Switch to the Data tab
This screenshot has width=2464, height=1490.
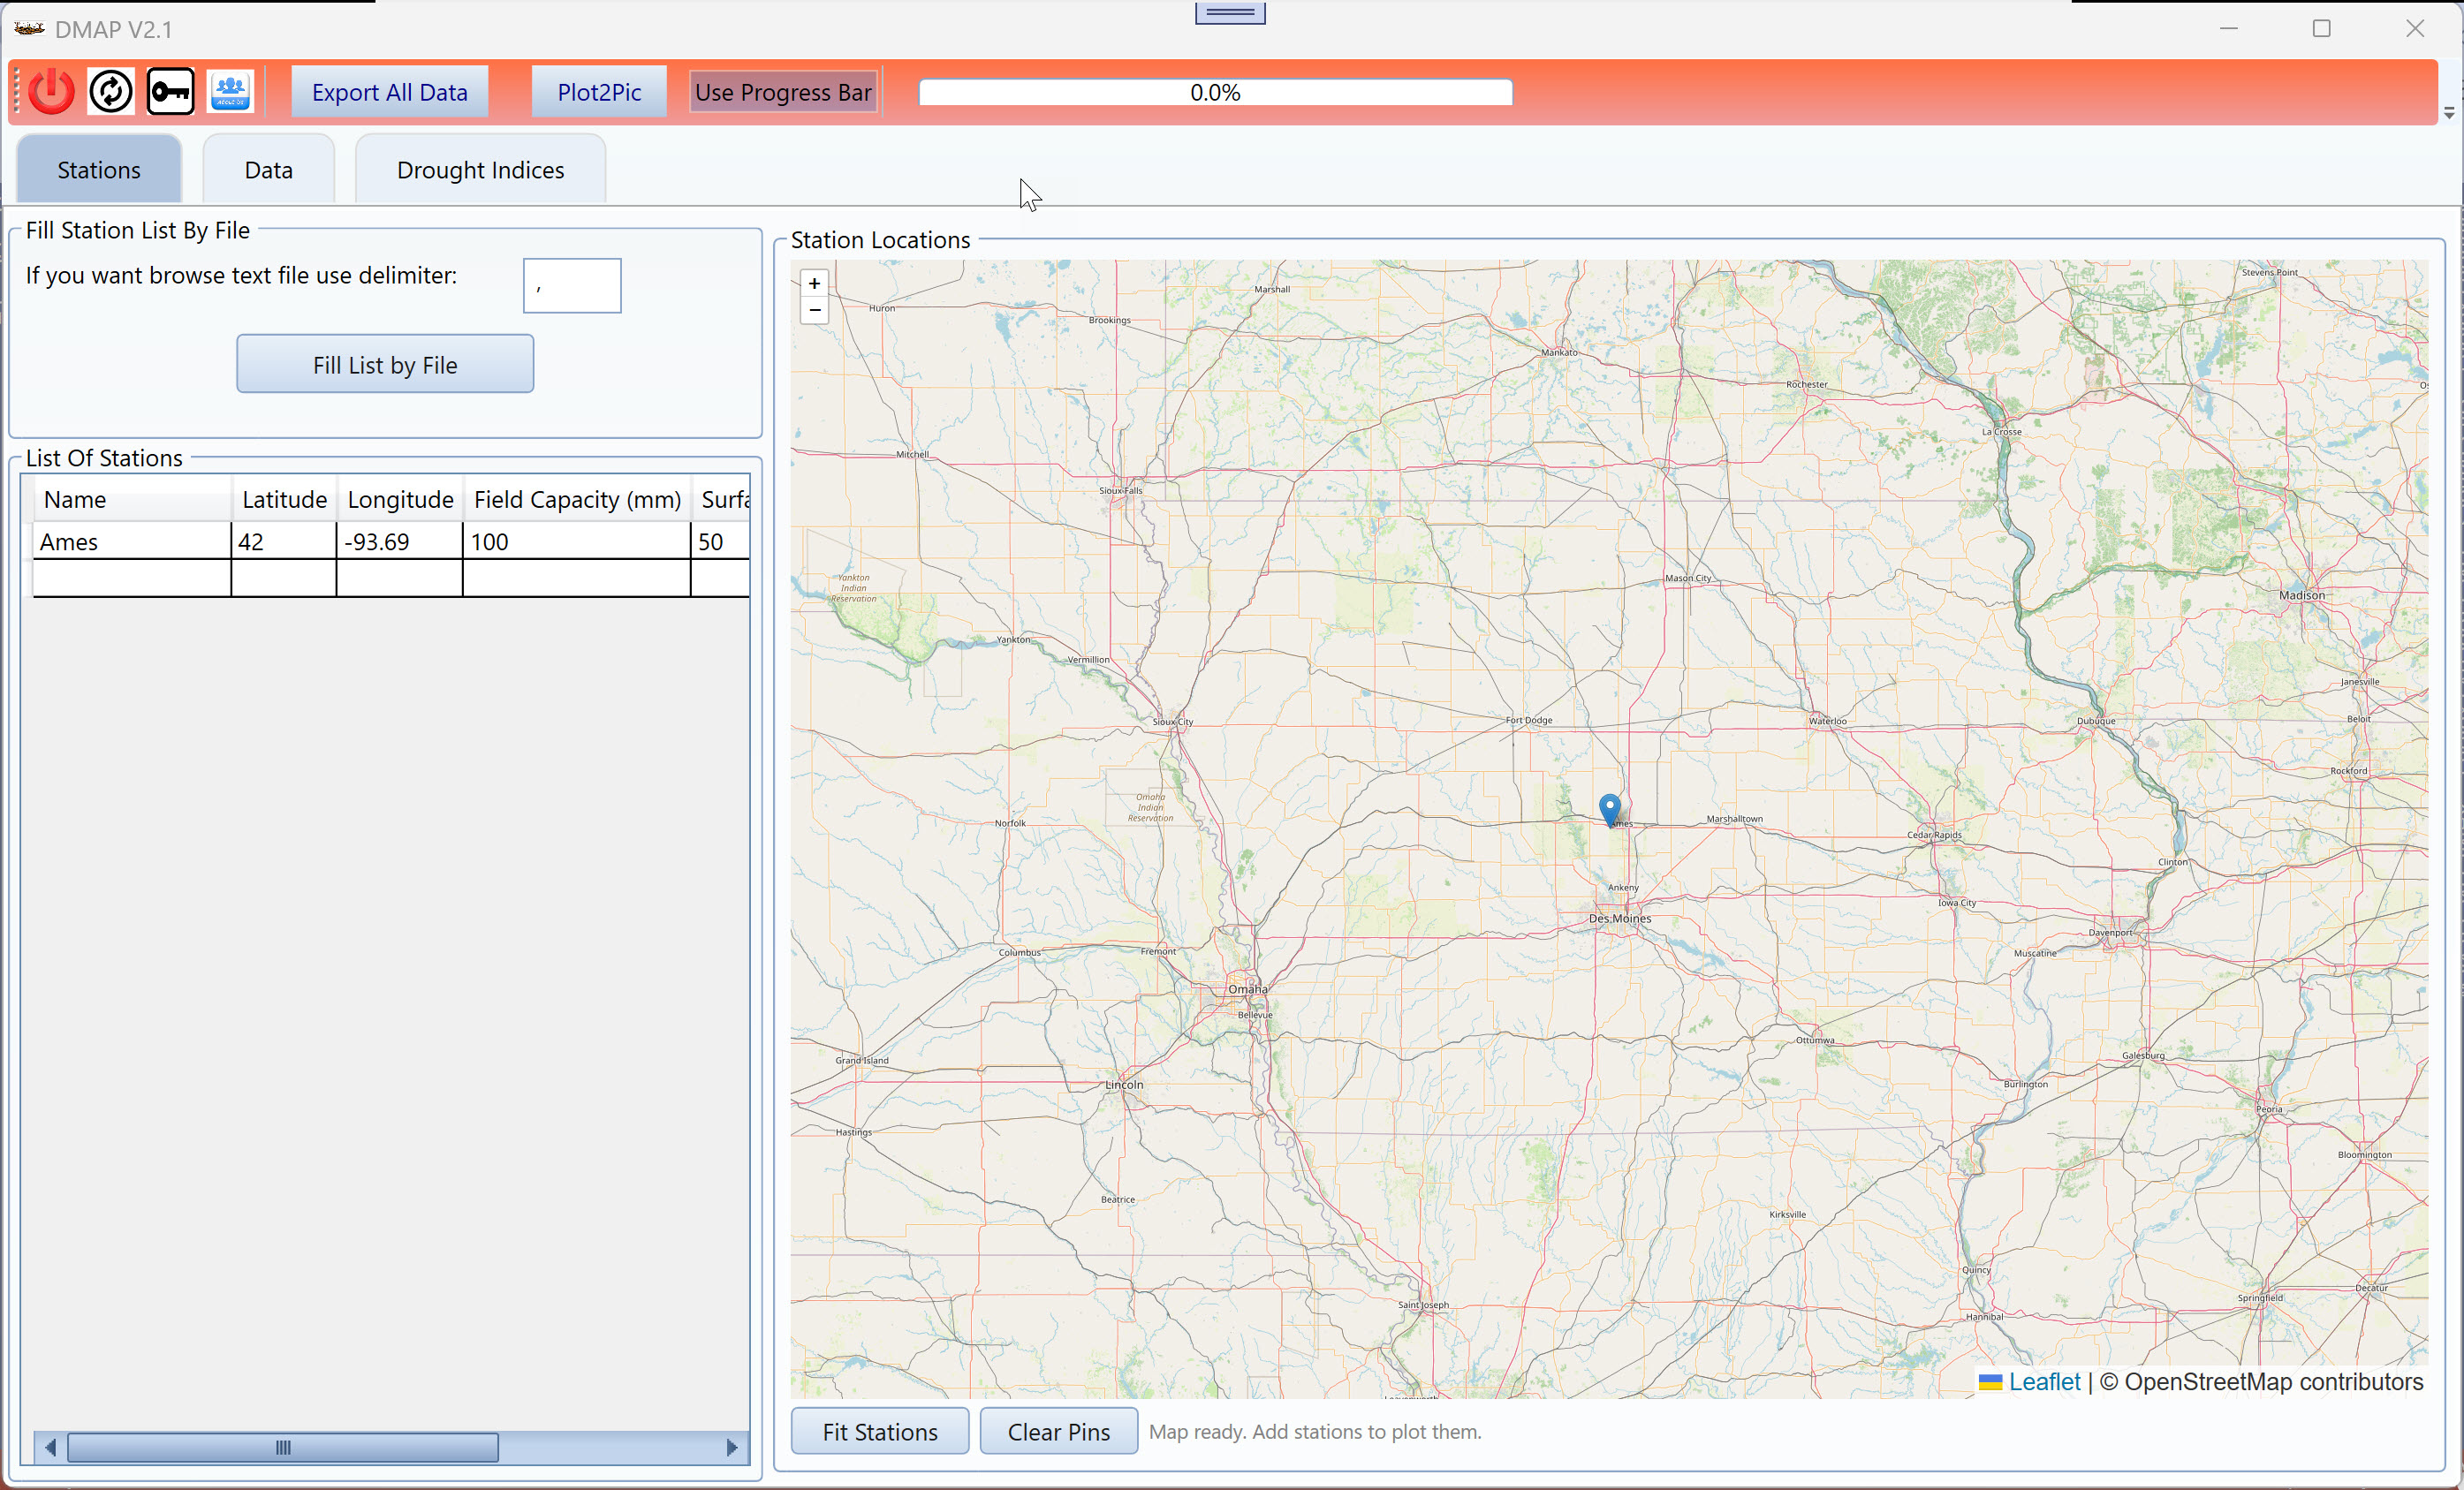(x=269, y=170)
